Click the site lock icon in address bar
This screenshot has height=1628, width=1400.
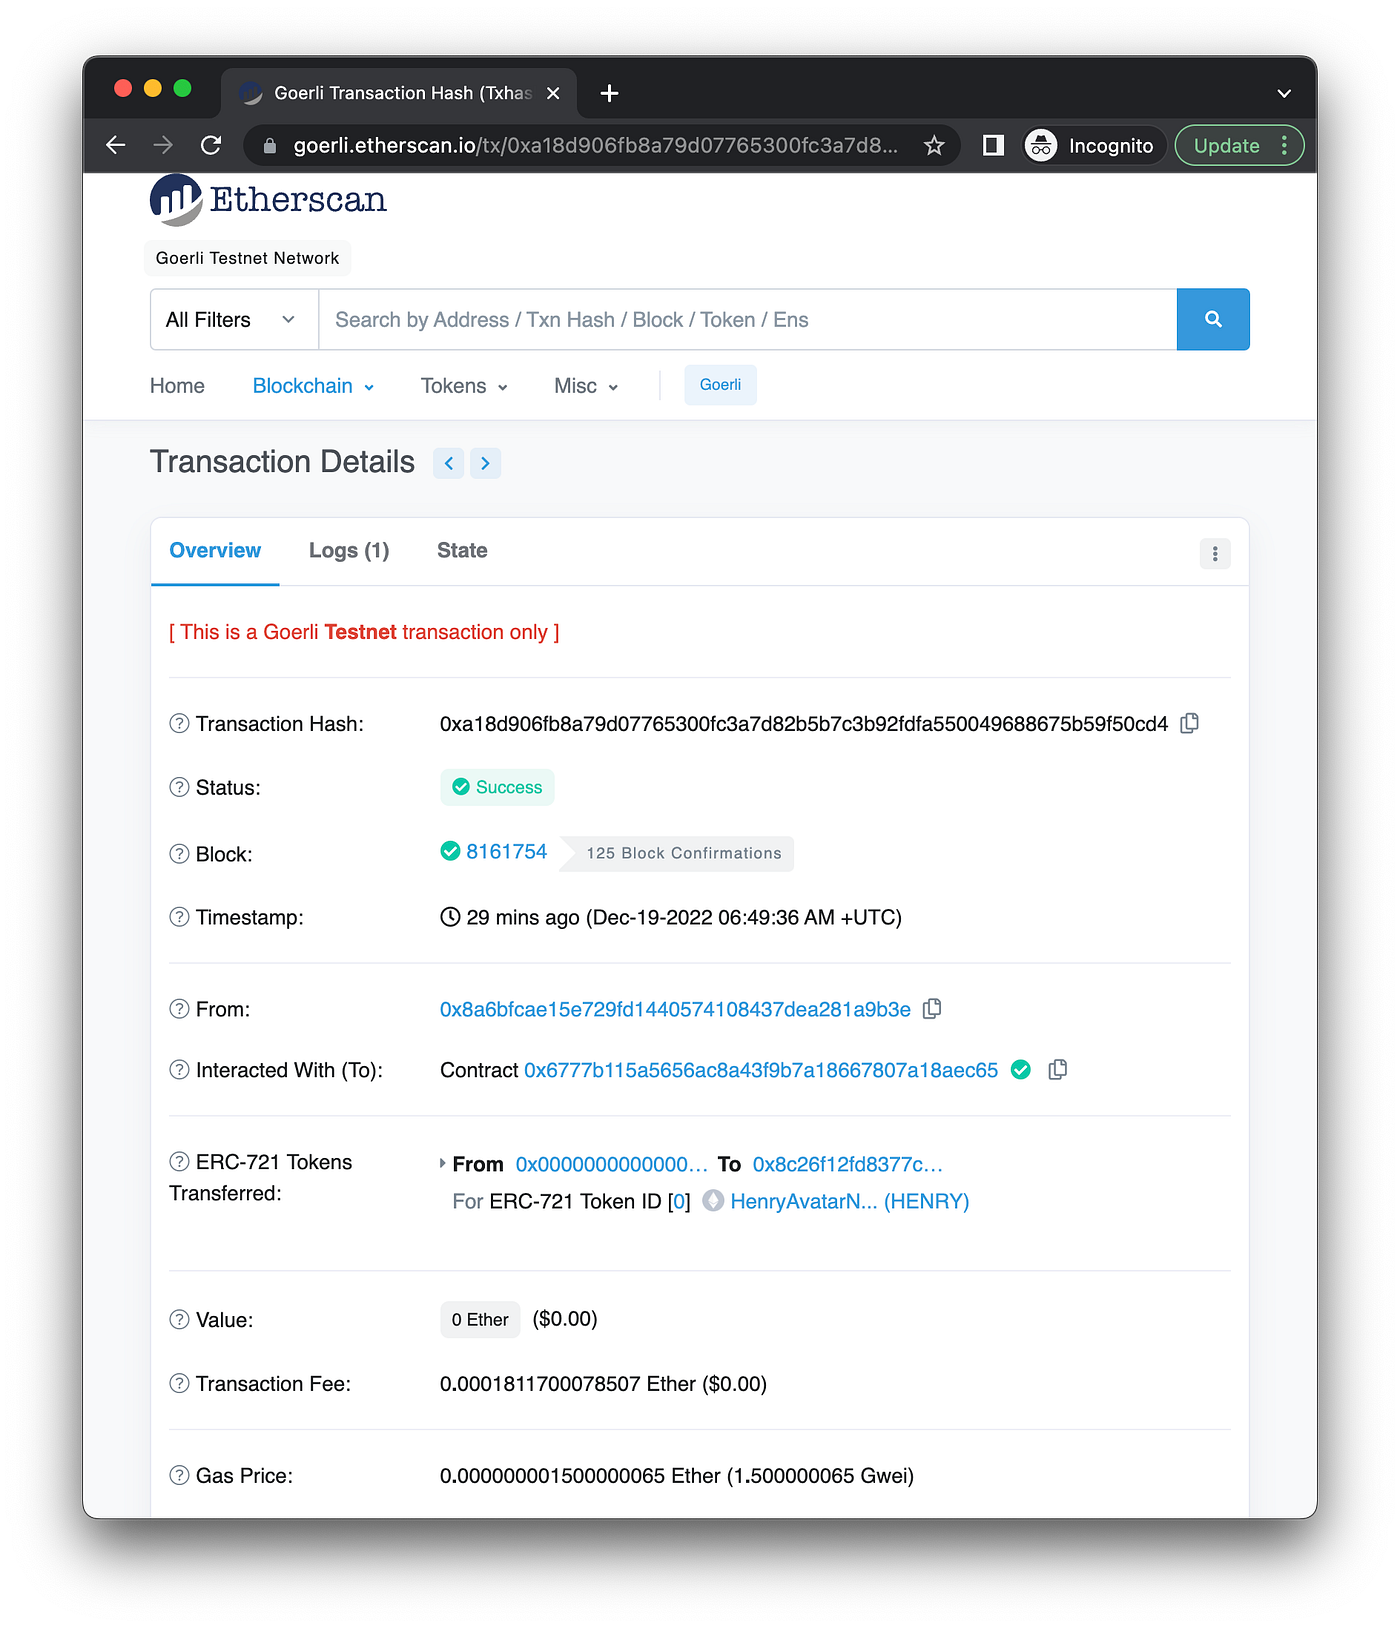tap(269, 146)
